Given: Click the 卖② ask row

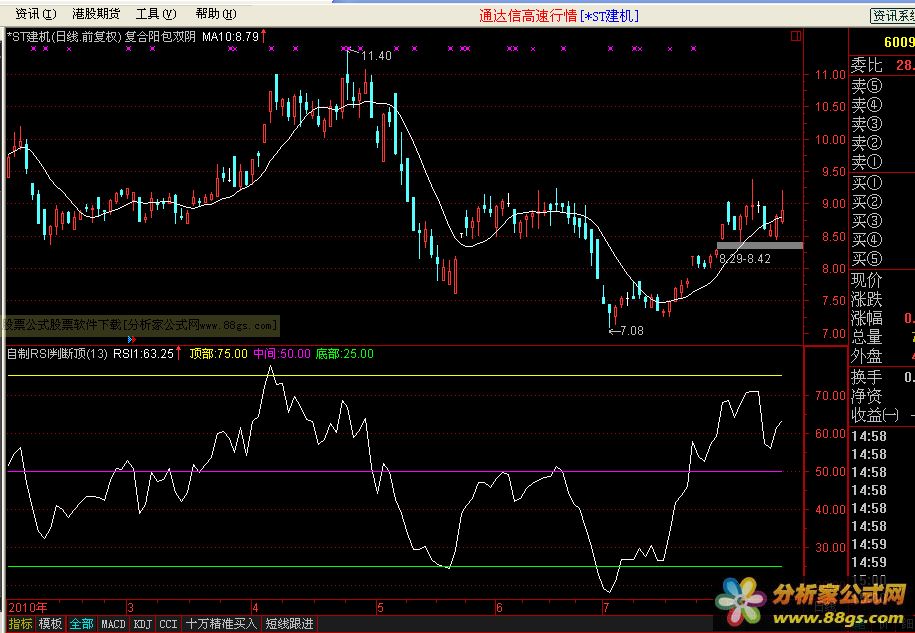Looking at the screenshot, I should point(882,142).
